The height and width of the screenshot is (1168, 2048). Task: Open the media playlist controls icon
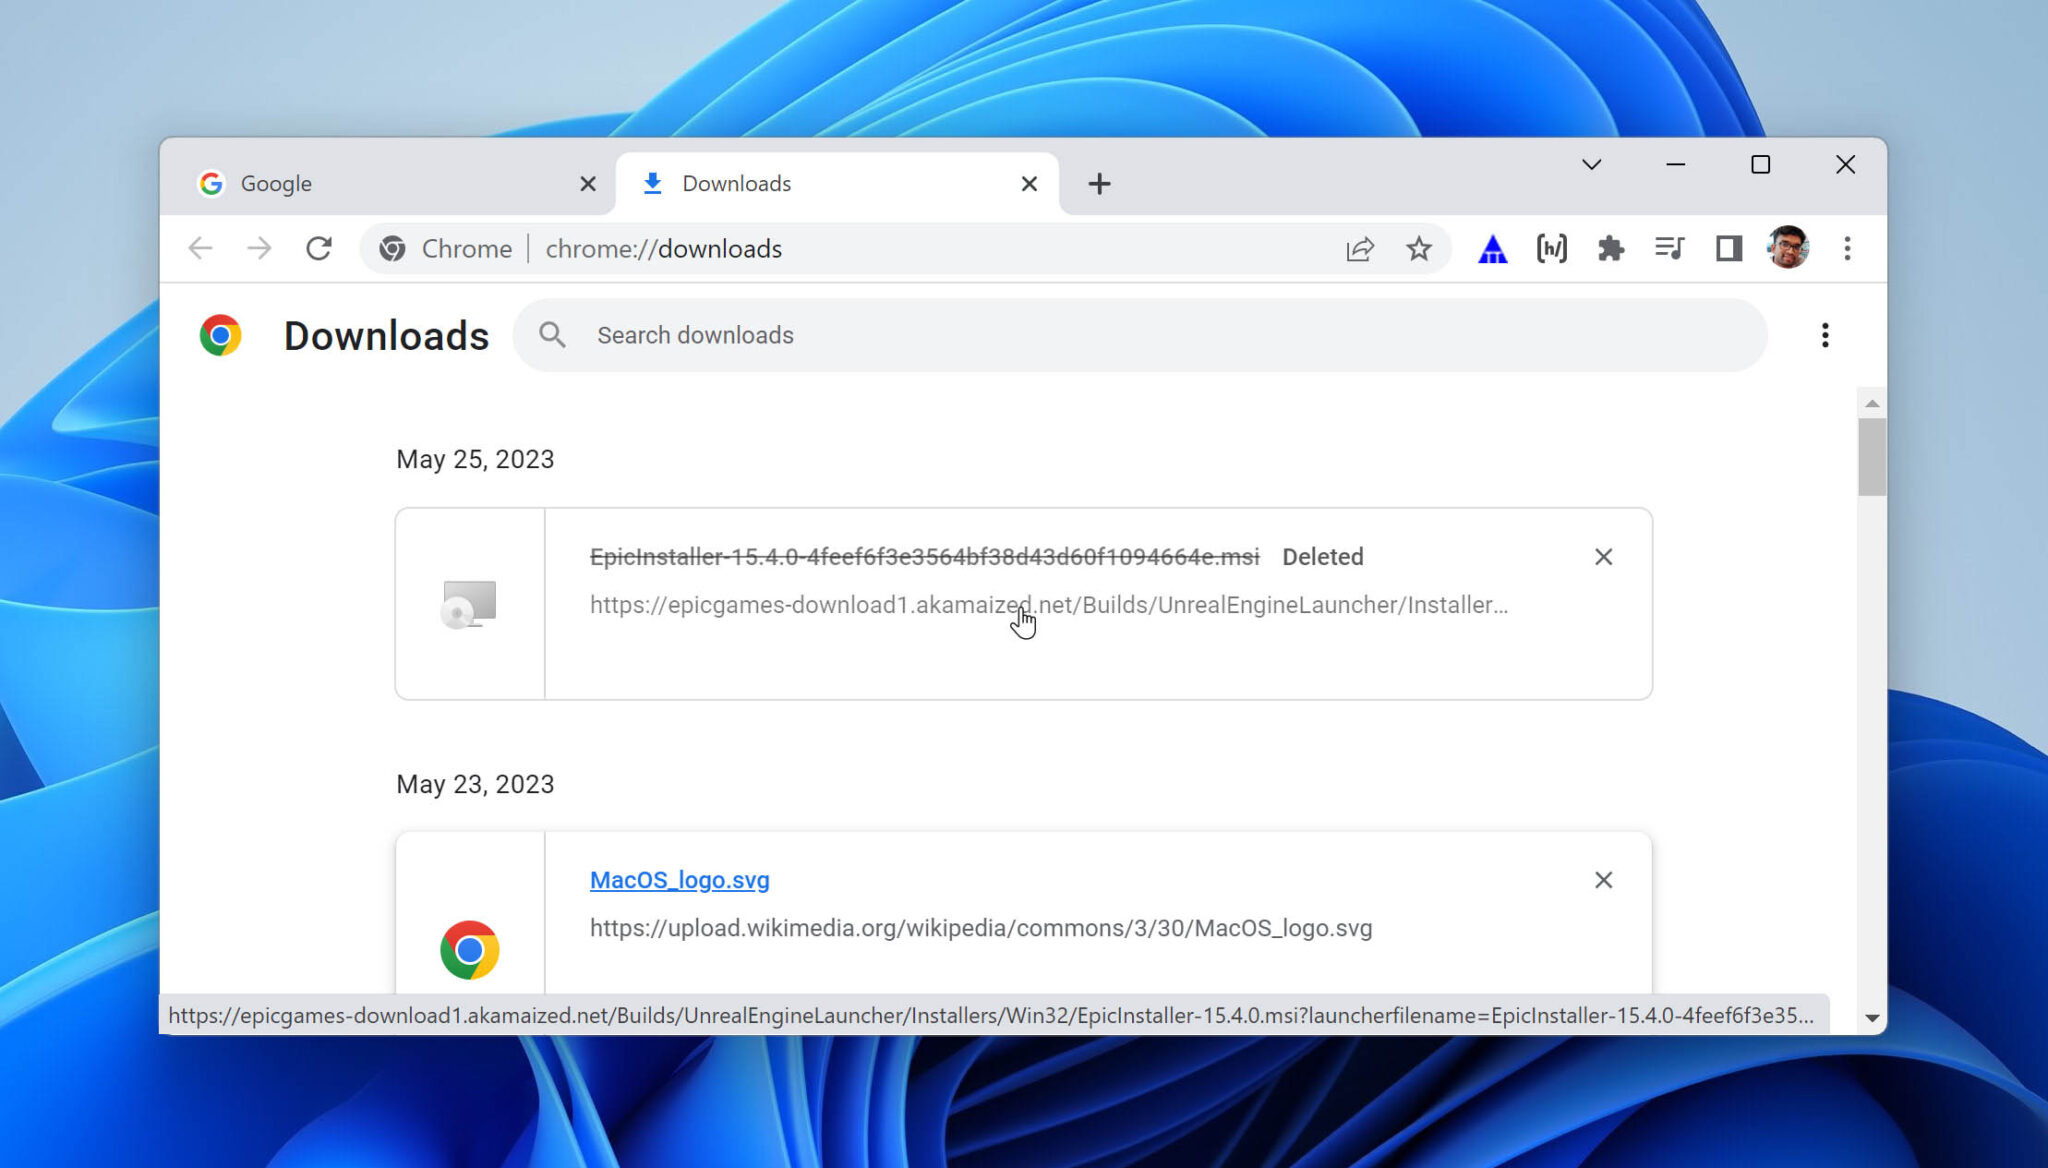1670,249
